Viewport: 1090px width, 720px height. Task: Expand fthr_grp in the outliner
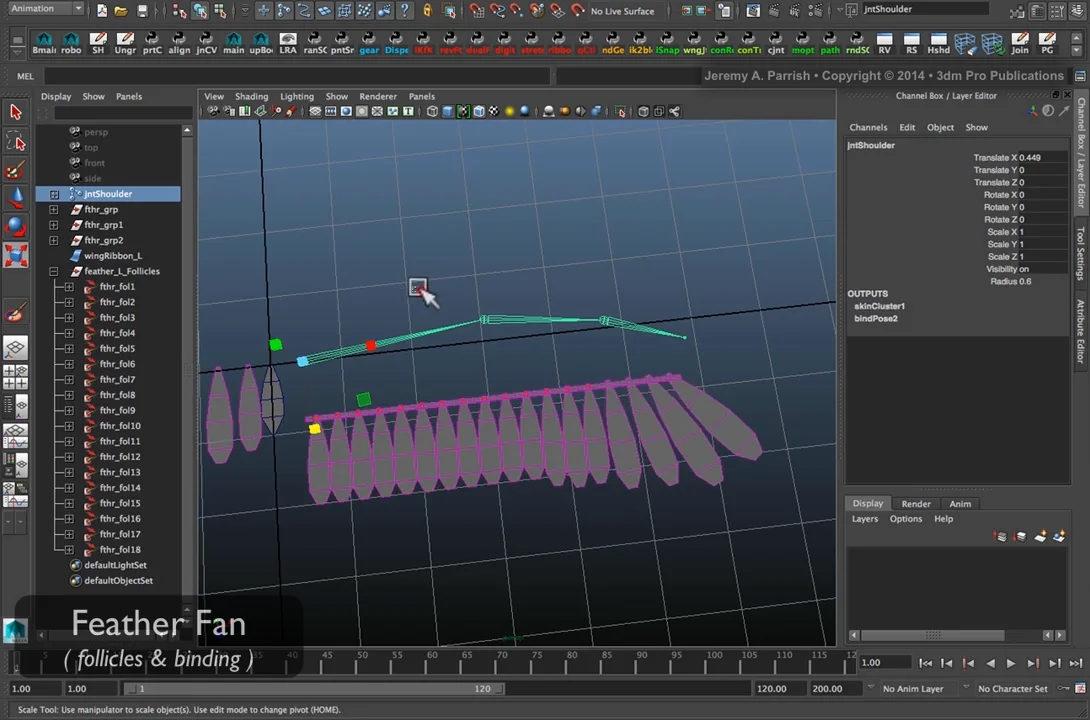(54, 209)
